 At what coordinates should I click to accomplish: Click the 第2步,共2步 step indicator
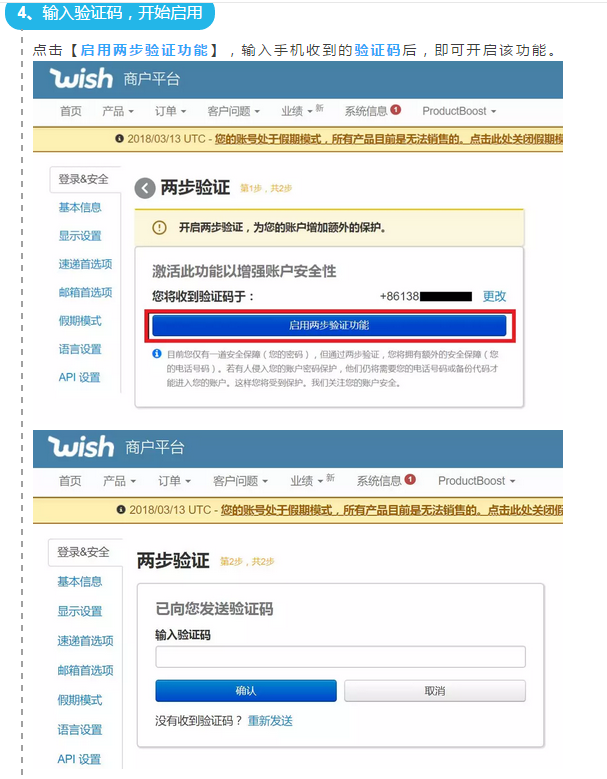pos(247,561)
